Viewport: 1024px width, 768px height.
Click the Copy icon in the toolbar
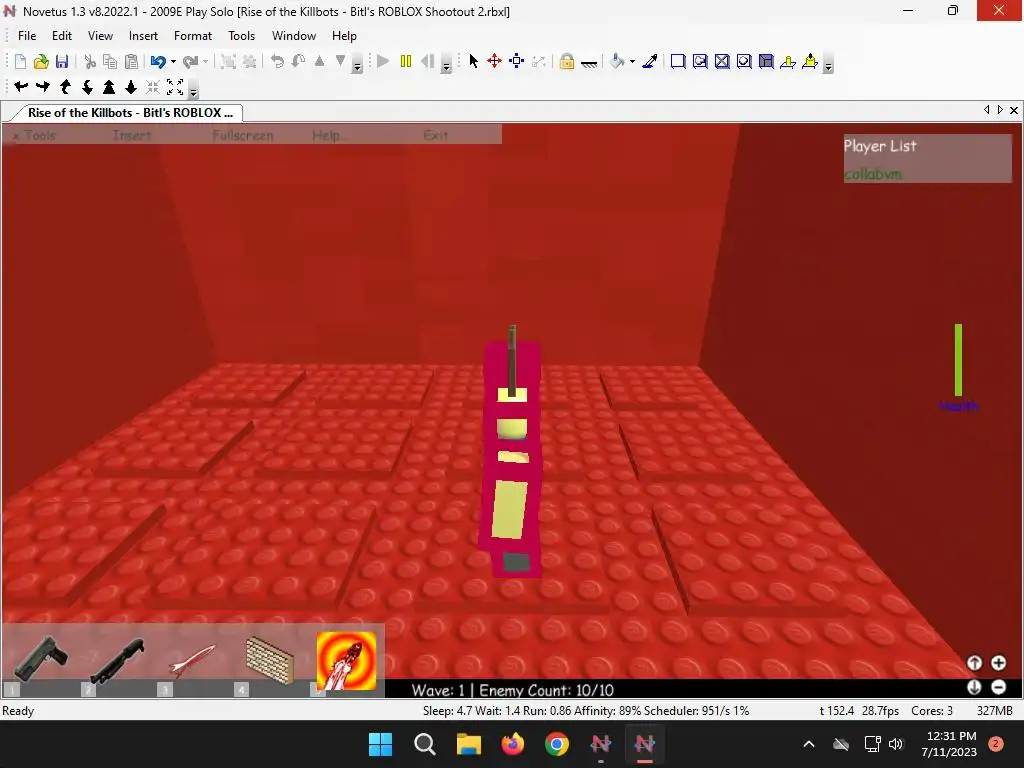110,61
